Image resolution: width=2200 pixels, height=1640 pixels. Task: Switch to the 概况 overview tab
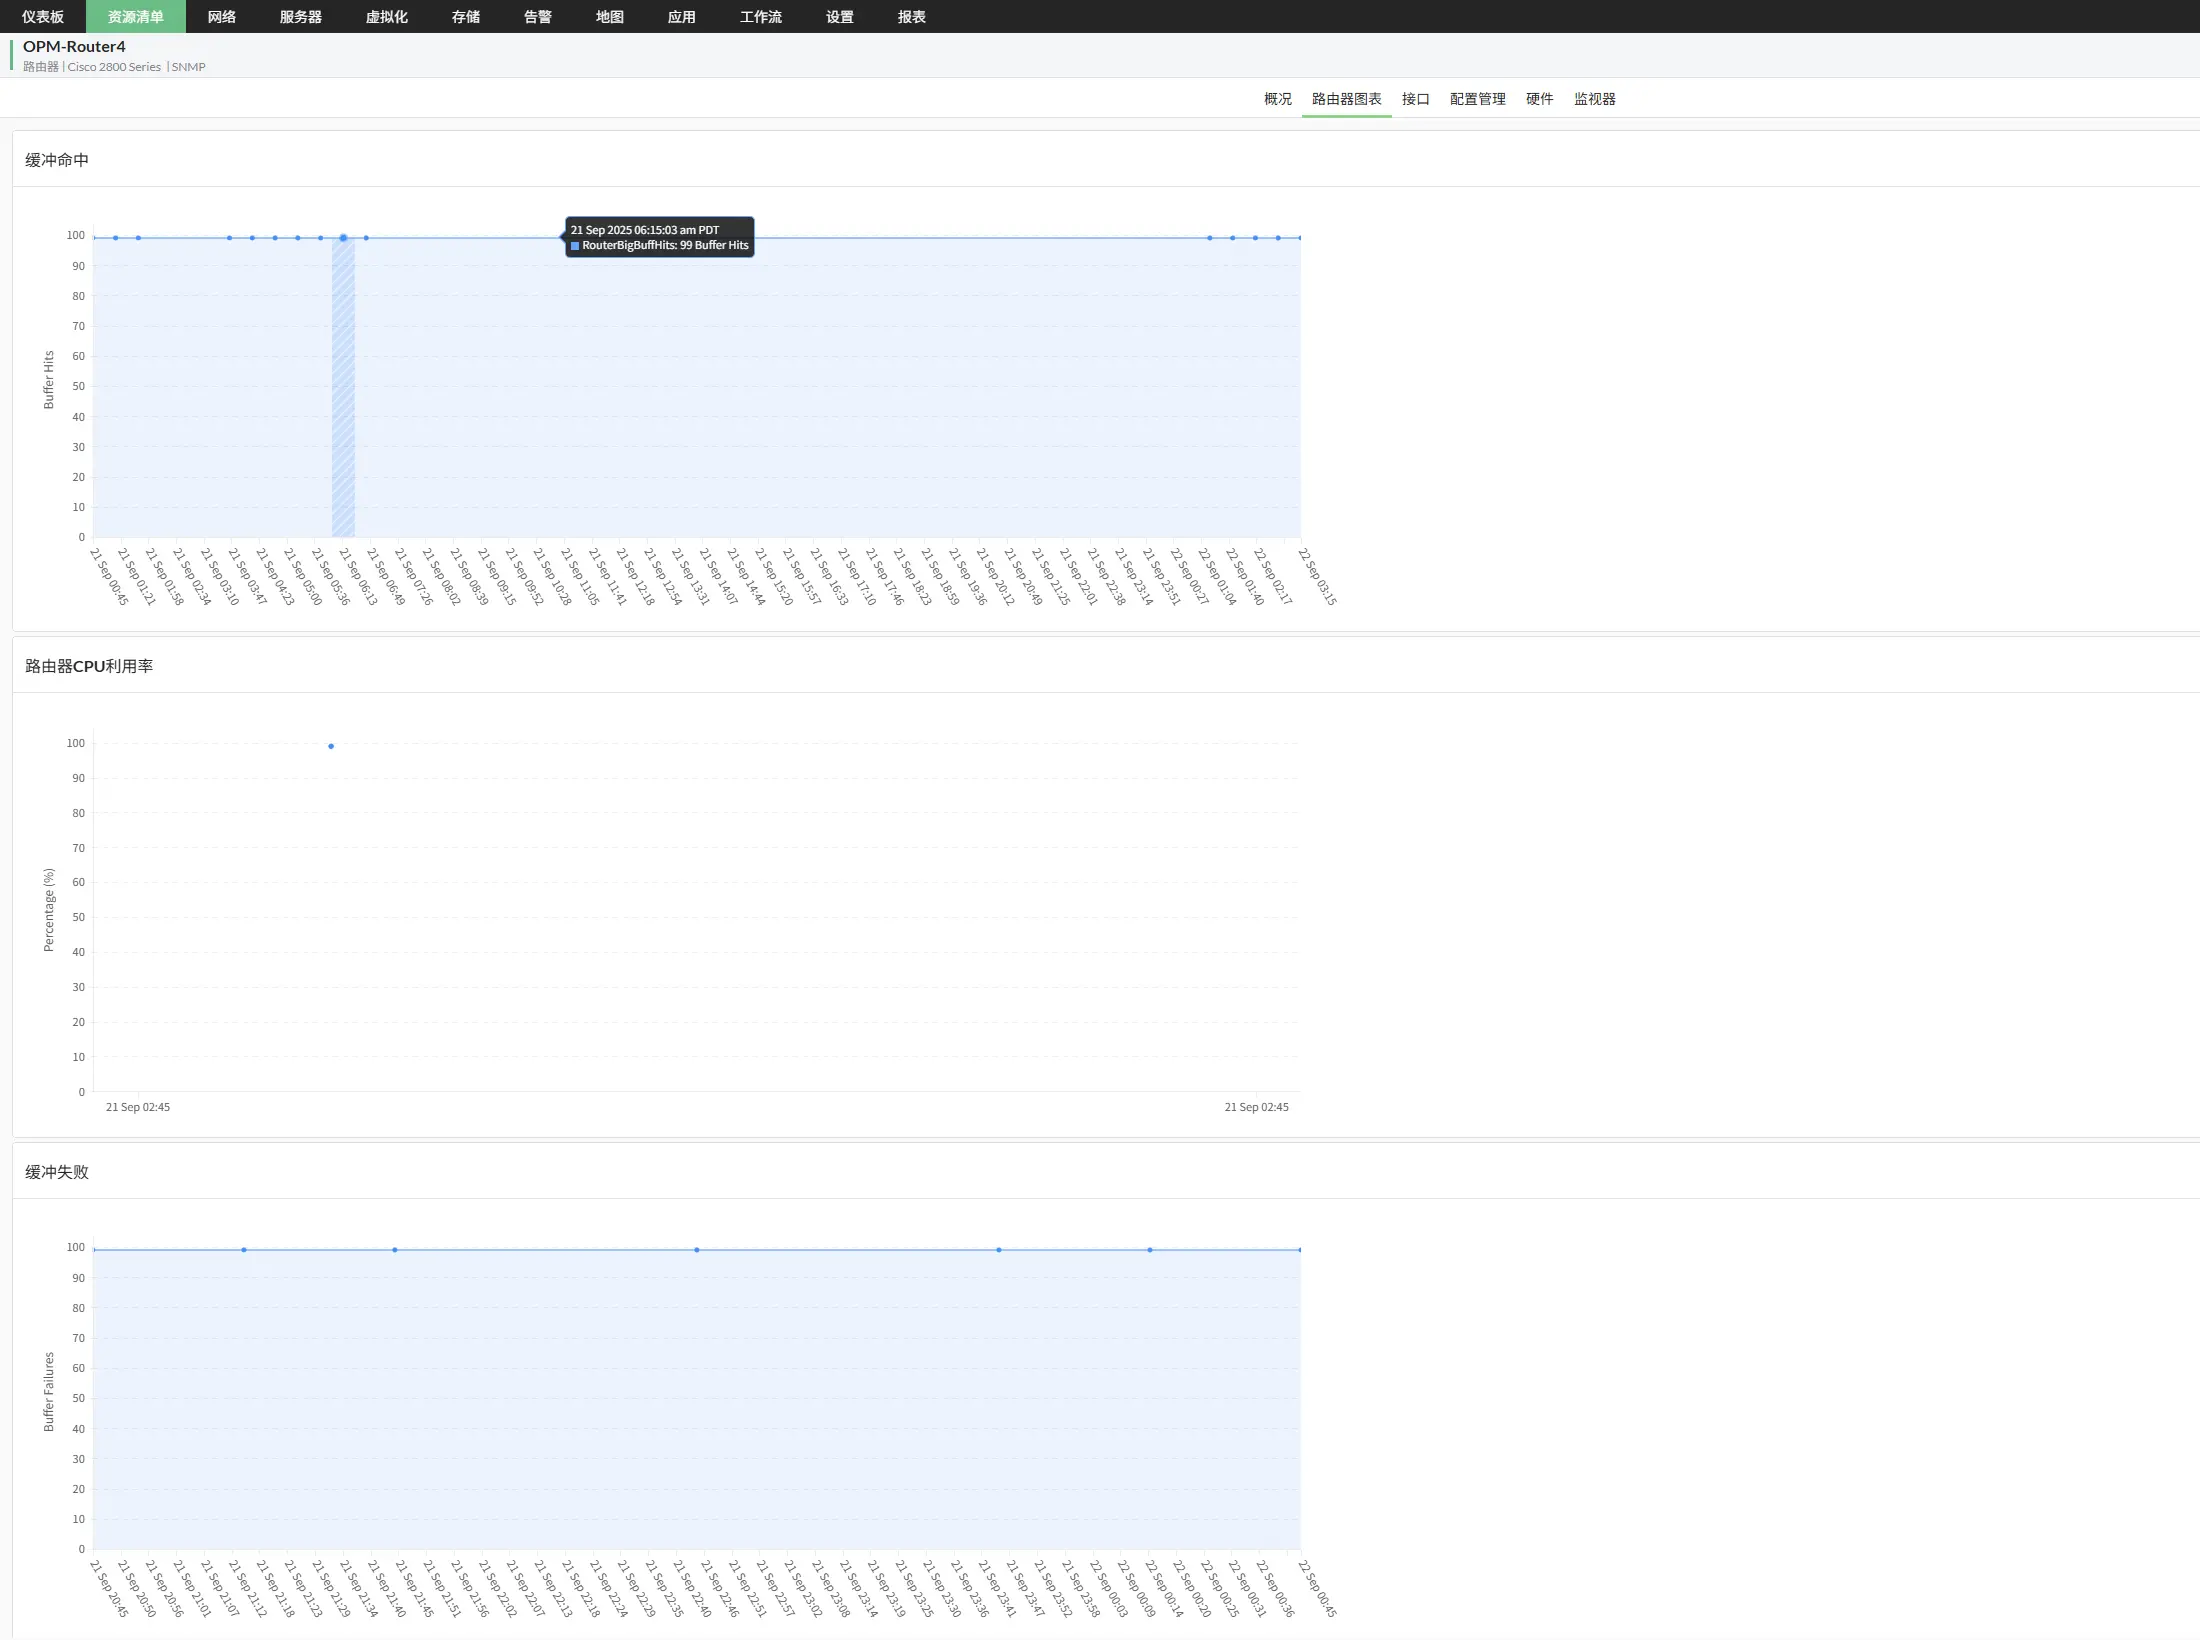[1277, 99]
